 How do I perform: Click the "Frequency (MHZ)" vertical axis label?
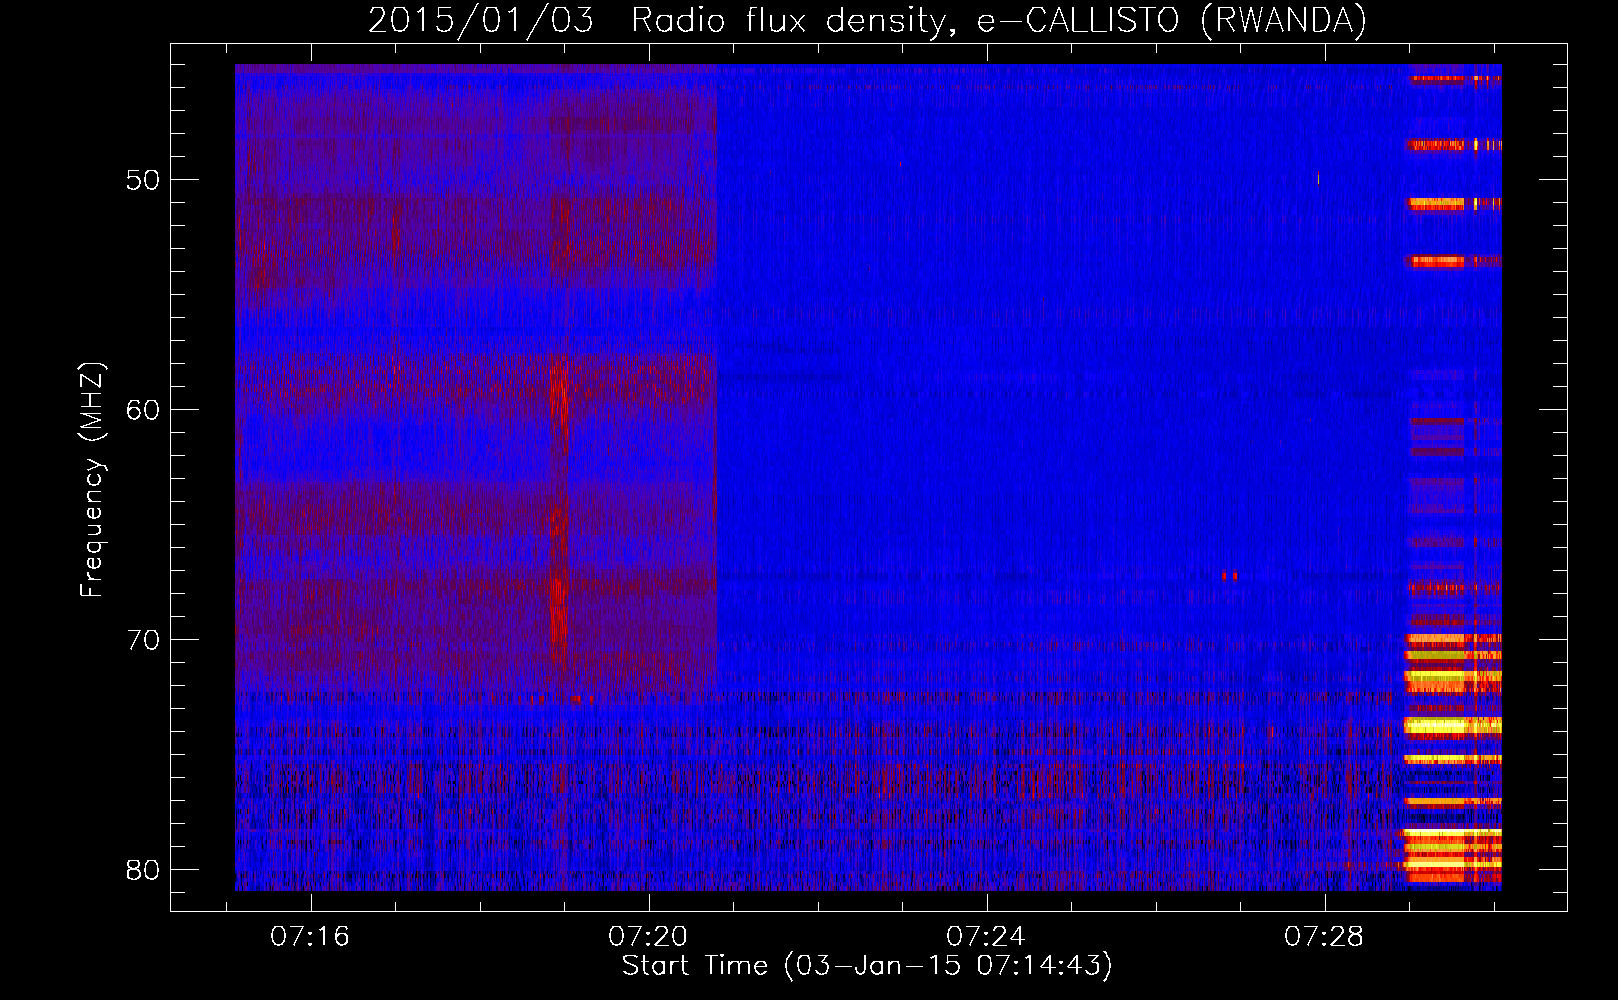click(92, 480)
